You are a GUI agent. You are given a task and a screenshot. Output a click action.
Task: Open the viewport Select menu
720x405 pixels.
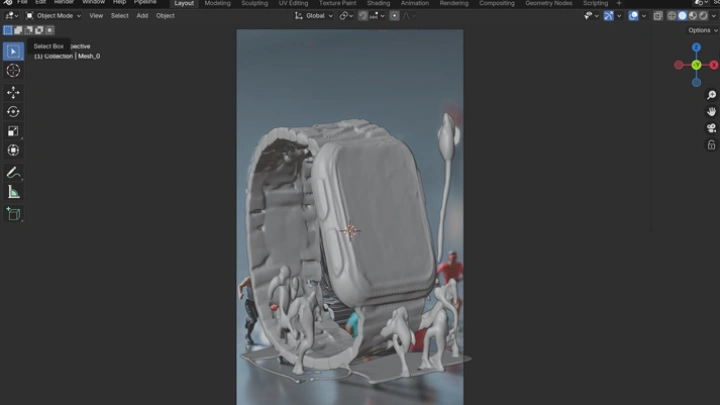pyautogui.click(x=120, y=16)
